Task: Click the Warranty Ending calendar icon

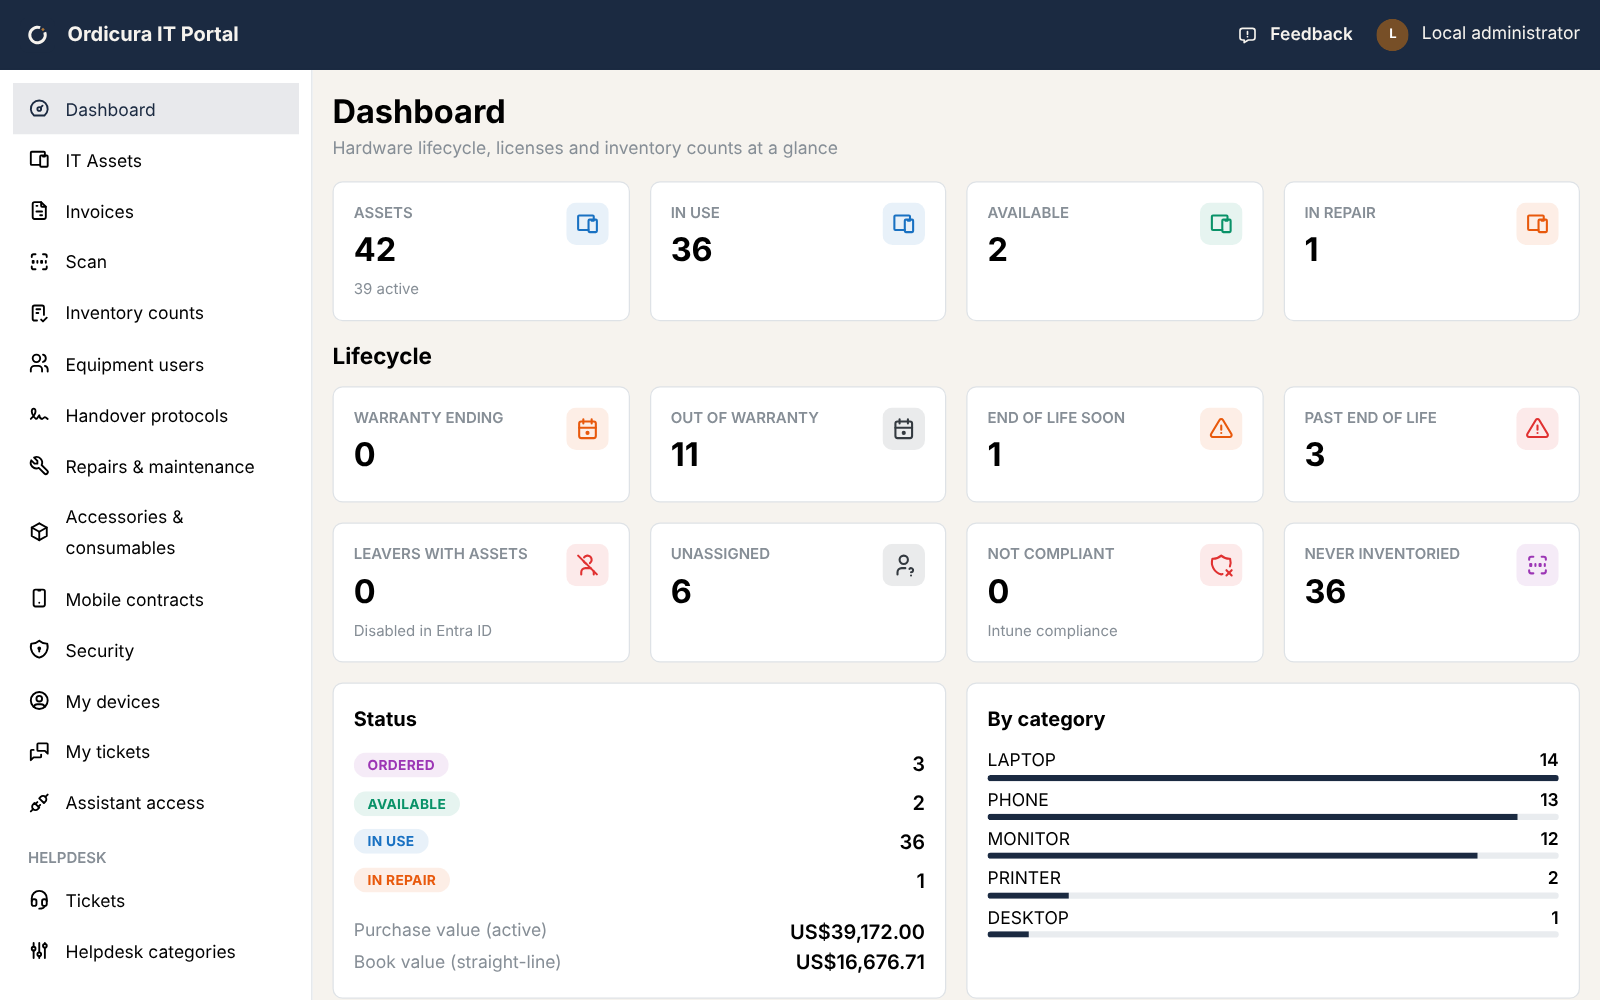Action: (587, 429)
